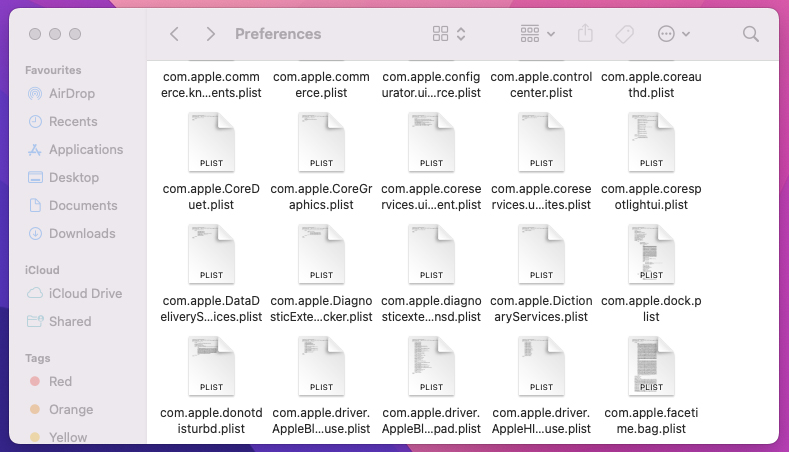The height and width of the screenshot is (452, 789).
Task: Click the Search magnifier icon
Action: 750,34
